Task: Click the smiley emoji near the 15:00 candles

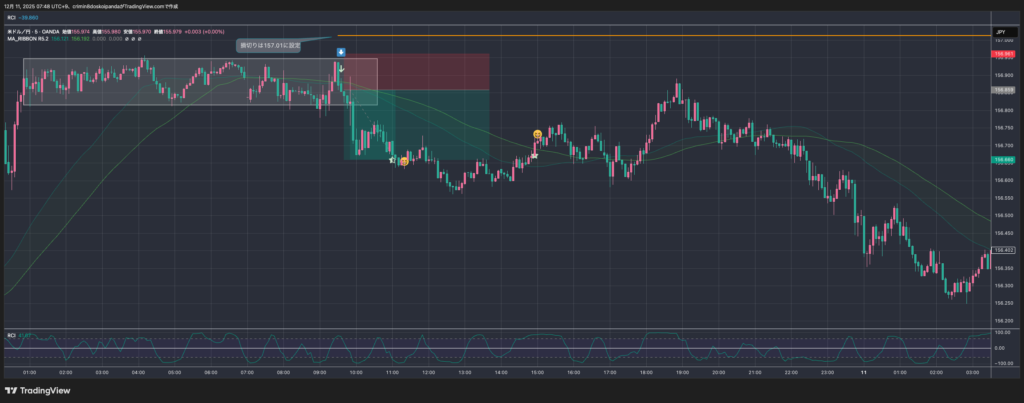Action: click(x=538, y=134)
